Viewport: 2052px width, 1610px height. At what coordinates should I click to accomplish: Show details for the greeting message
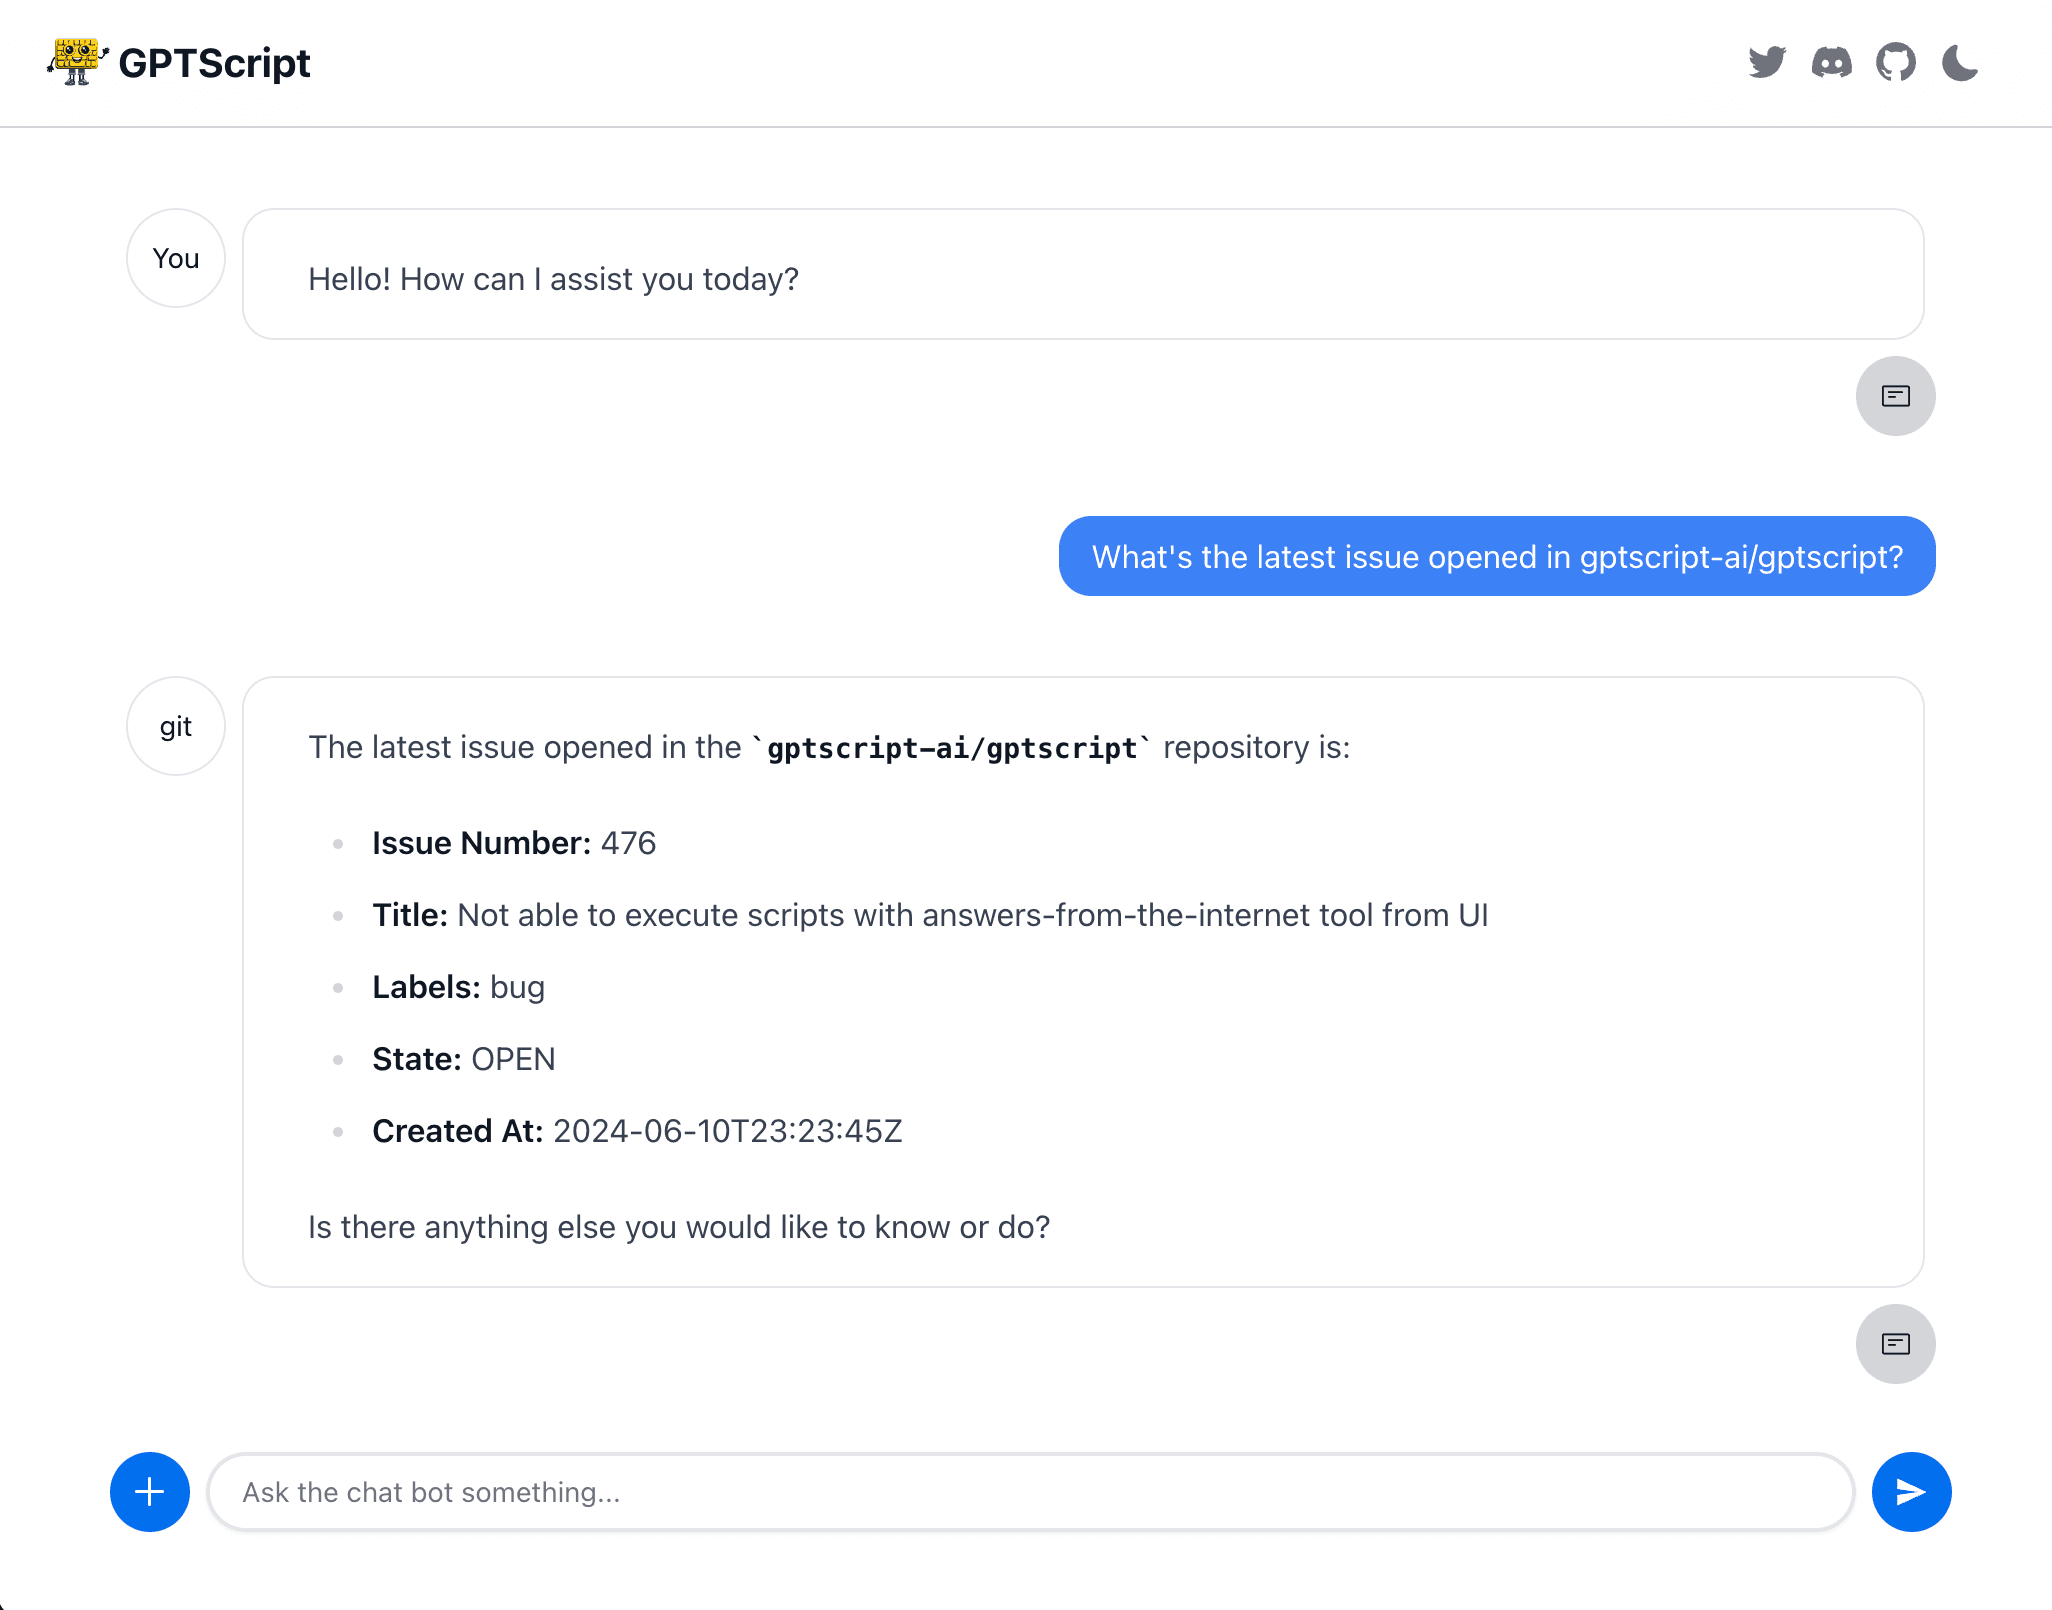click(1895, 396)
